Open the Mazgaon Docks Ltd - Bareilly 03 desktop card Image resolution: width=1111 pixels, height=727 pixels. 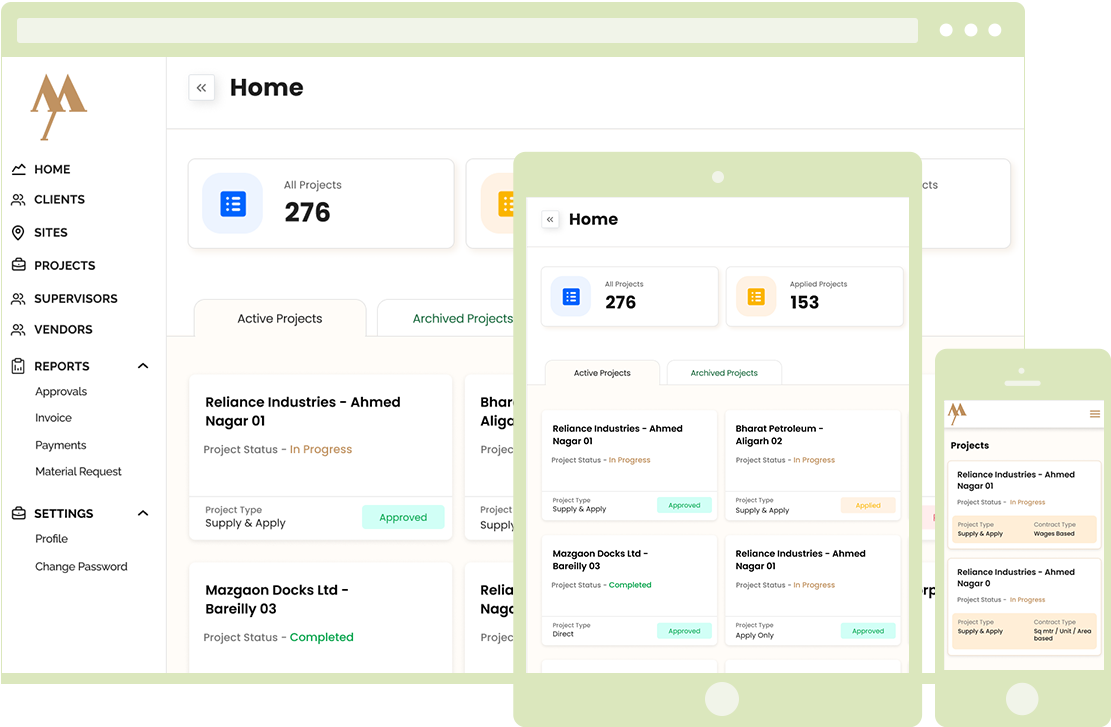click(277, 600)
